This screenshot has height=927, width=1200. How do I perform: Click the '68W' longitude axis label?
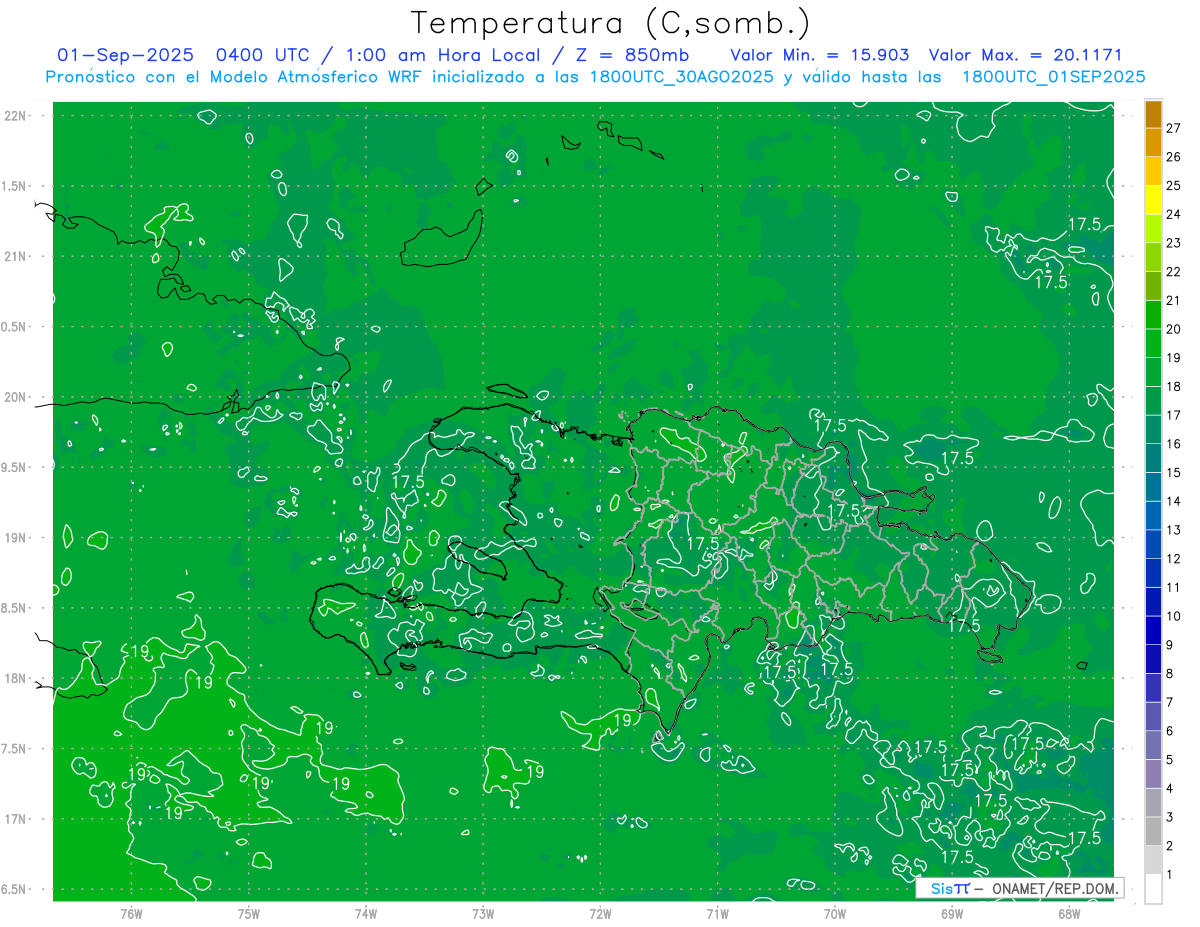point(1069,915)
